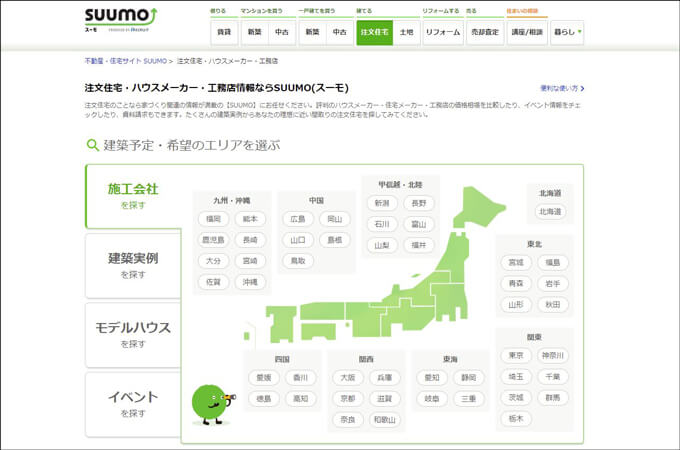Choose 福島 in the 東北 region
Viewport: 680px width, 450px height.
click(552, 262)
